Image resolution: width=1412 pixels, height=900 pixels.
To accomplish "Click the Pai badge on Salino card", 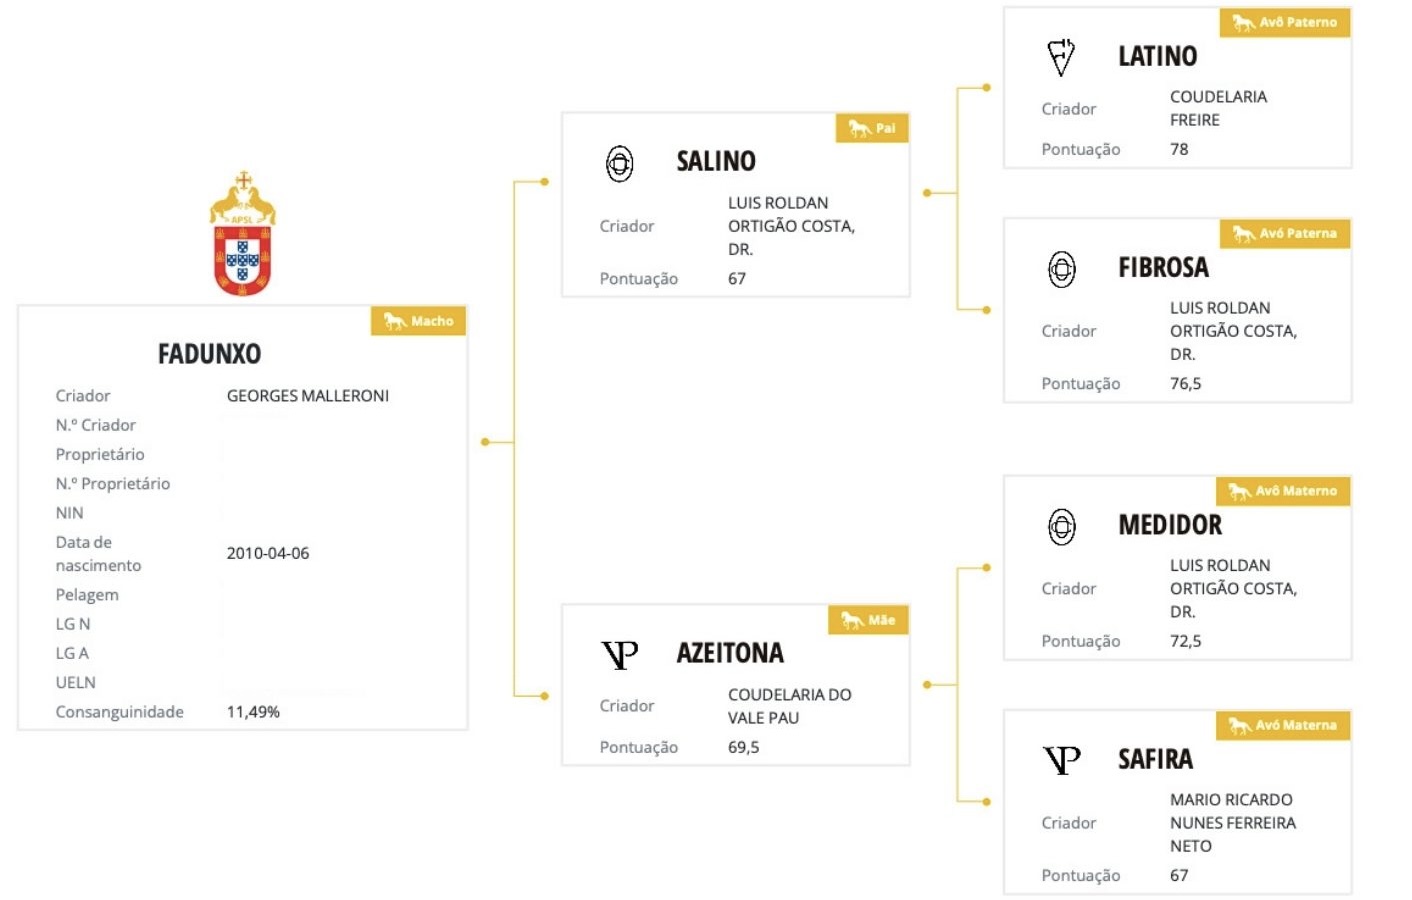I will tap(872, 128).
